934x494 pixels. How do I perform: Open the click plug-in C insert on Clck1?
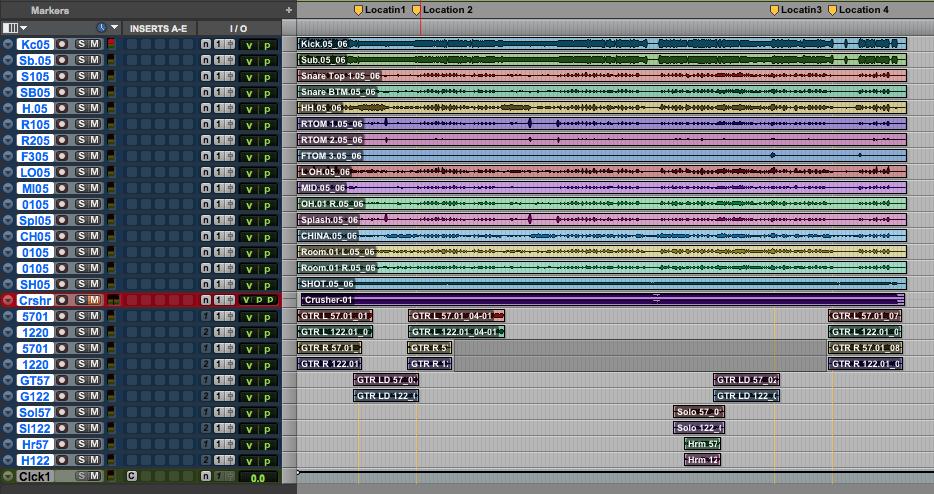tap(132, 476)
